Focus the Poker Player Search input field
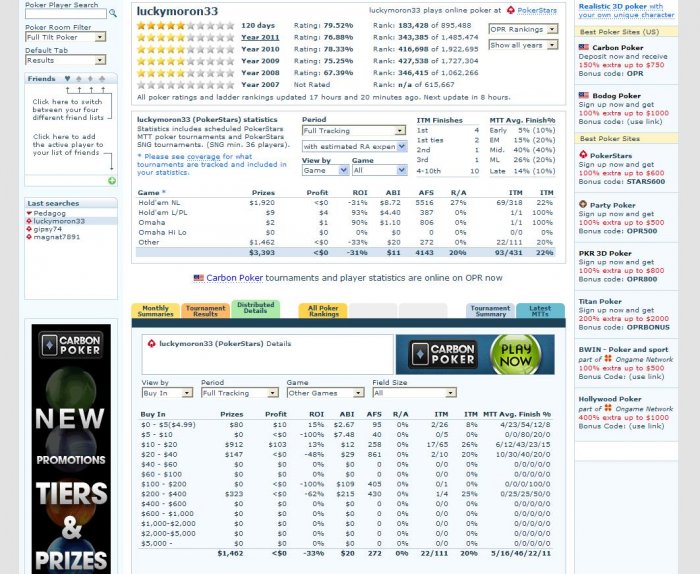This screenshot has height=574, width=700. point(66,14)
